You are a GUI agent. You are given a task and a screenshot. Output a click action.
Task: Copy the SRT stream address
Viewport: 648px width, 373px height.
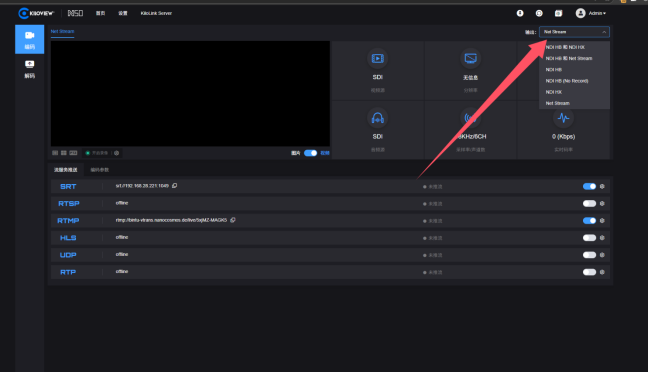tap(175, 186)
